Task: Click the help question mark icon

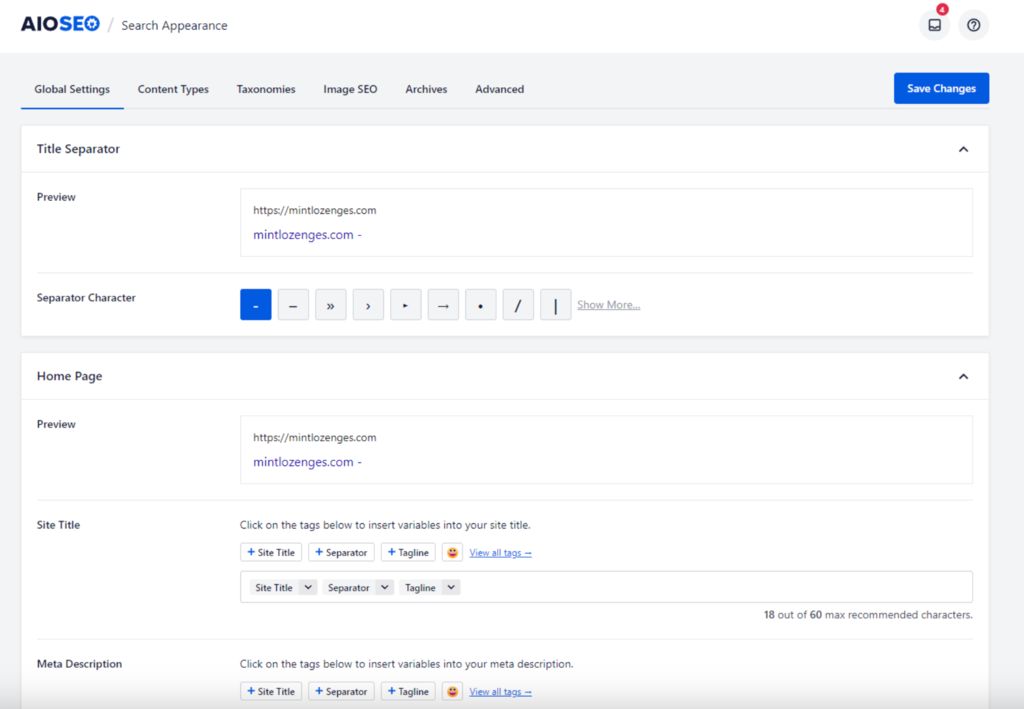Action: [973, 26]
